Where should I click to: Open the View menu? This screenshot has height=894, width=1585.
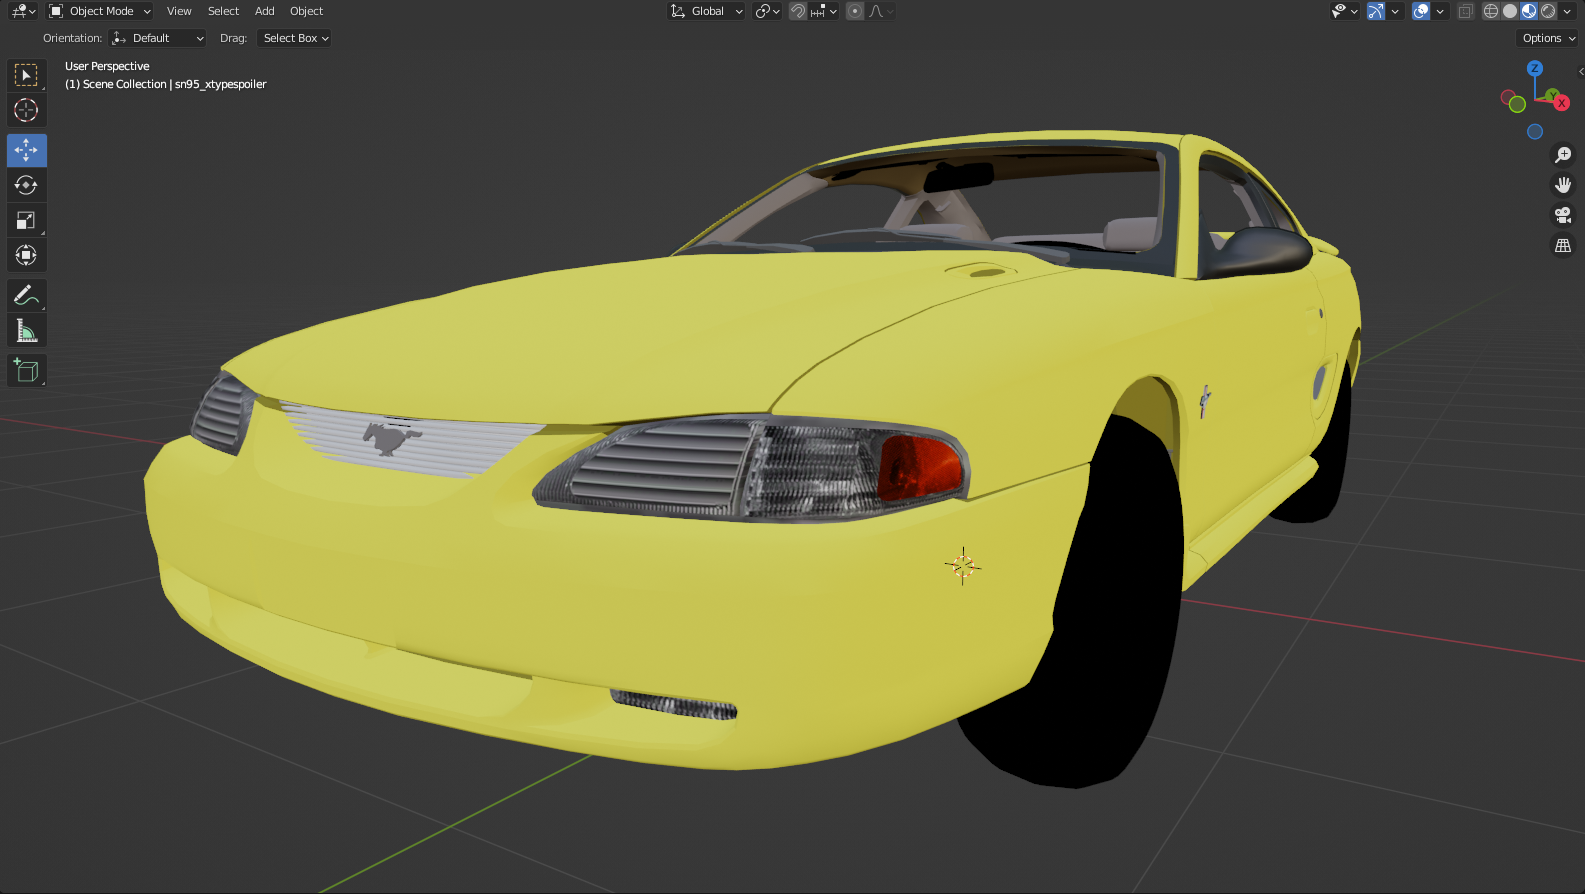tap(179, 11)
